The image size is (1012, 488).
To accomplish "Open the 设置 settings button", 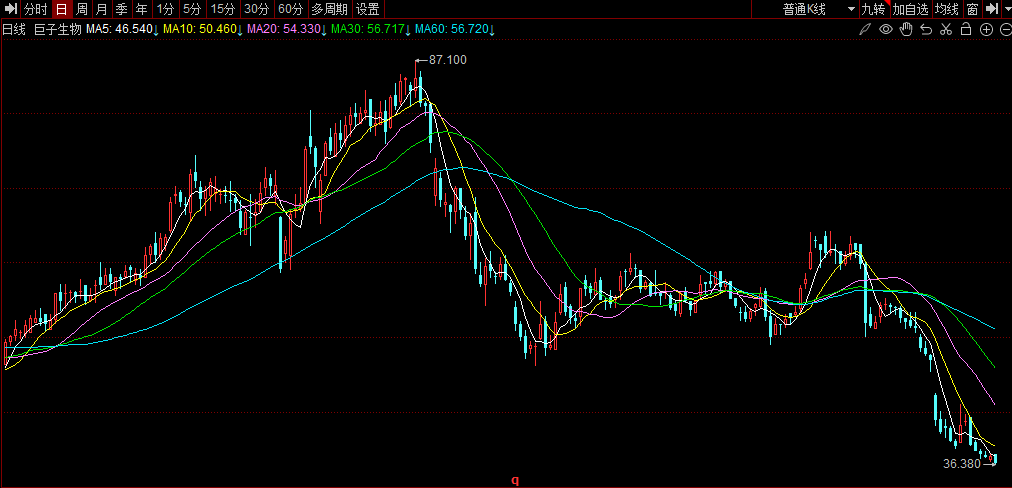I will tap(368, 9).
